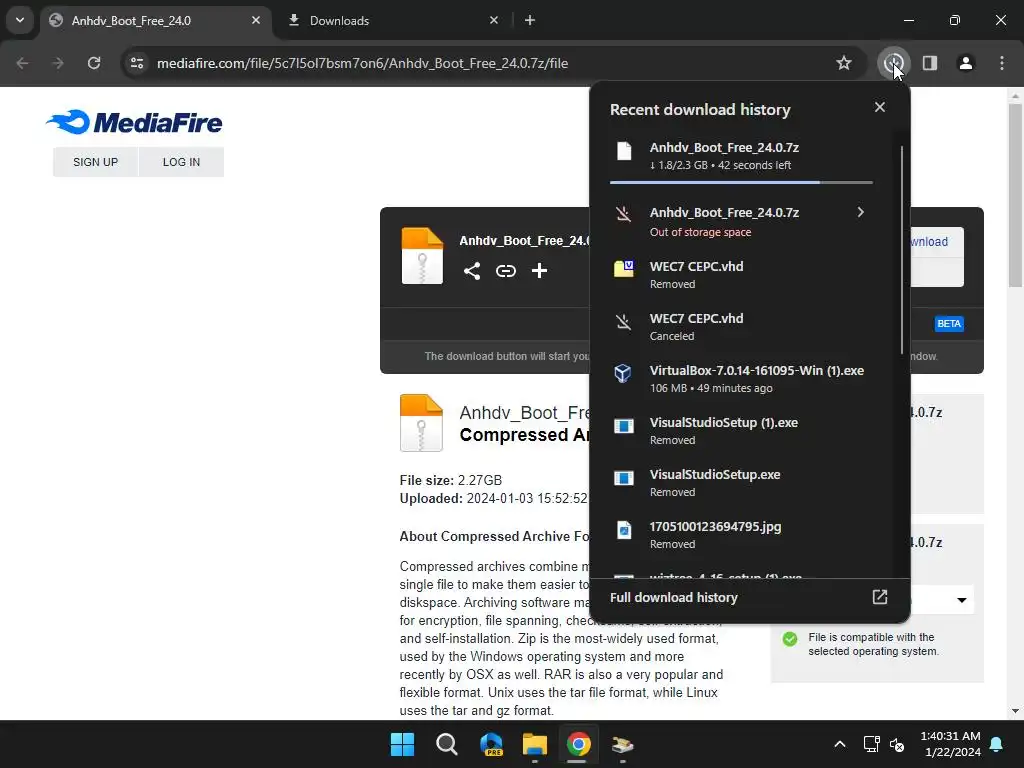1024x768 pixels.
Task: View site information icon in address bar
Action: coord(137,63)
